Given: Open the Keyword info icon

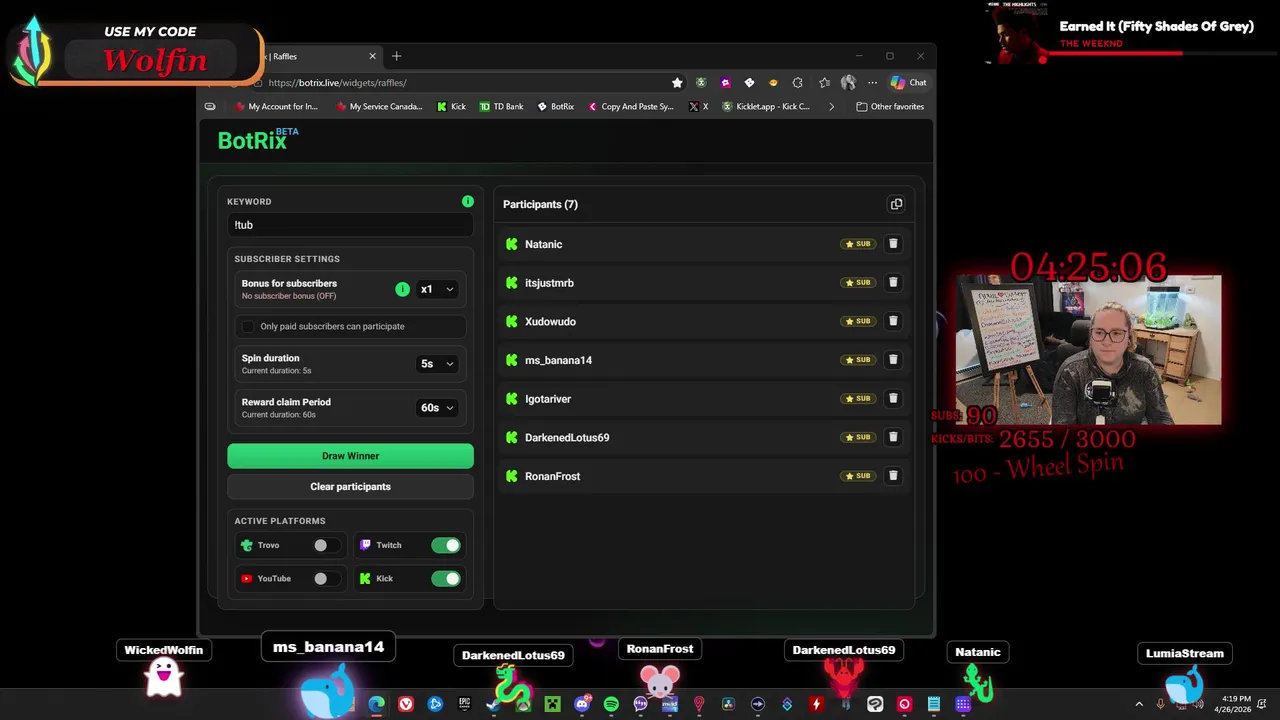Looking at the screenshot, I should coord(467,201).
